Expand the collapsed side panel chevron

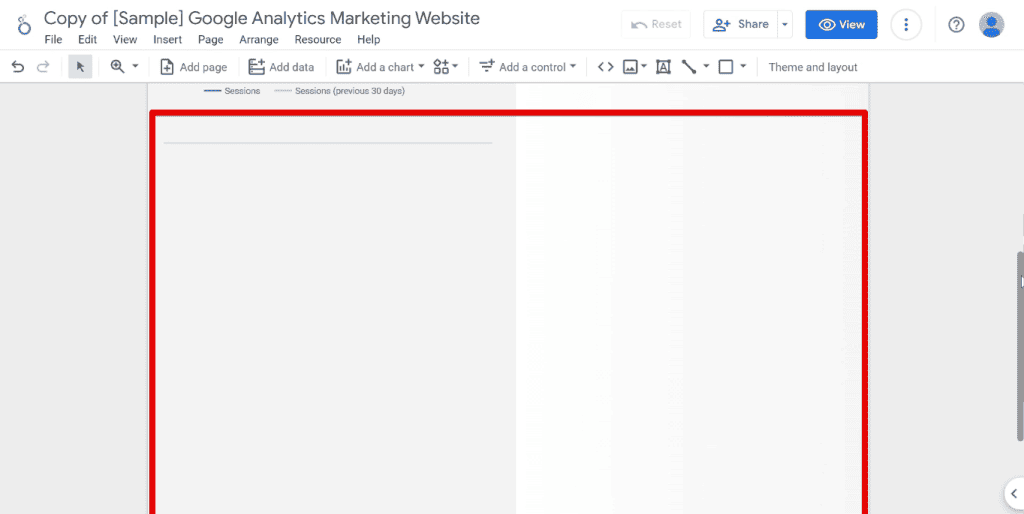coord(1014,493)
